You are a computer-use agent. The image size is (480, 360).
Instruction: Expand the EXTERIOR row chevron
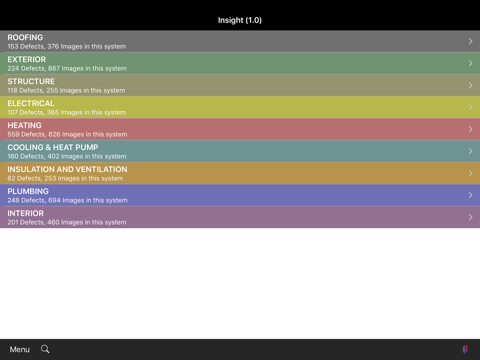(470, 63)
